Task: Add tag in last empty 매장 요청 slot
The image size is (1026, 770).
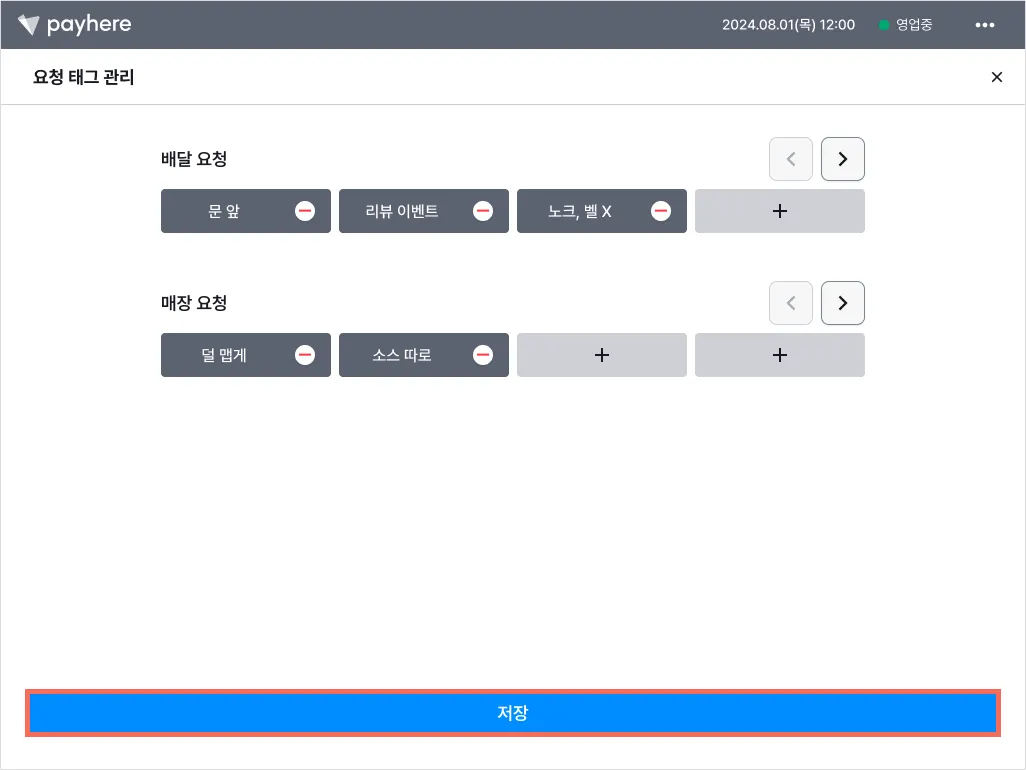Action: [780, 355]
